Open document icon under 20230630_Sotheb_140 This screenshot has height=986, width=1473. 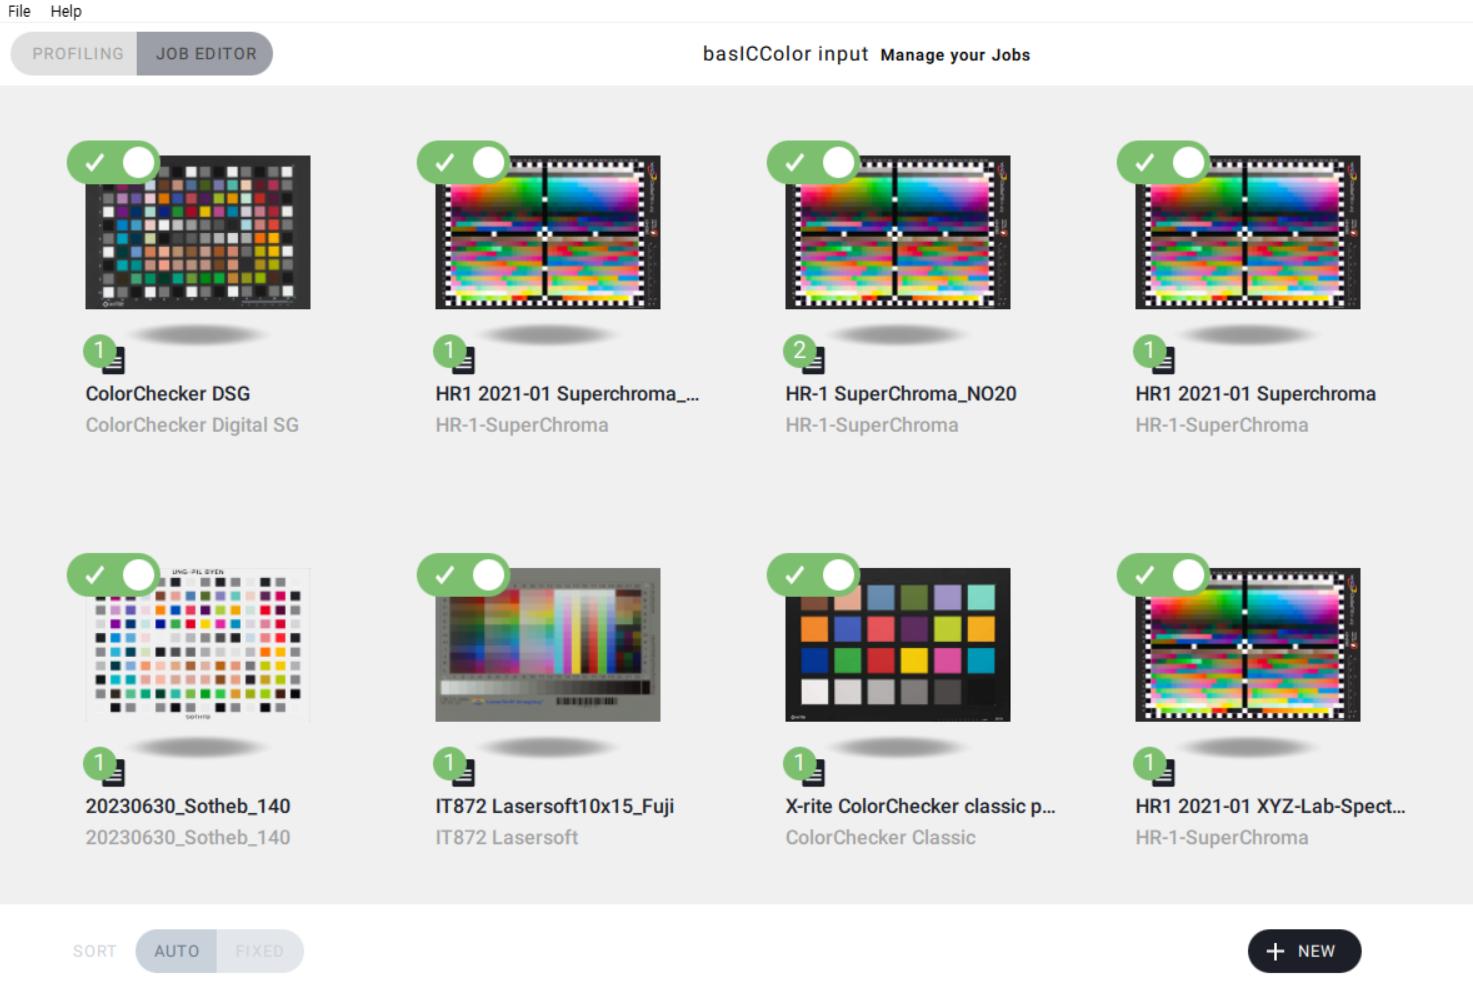pyautogui.click(x=112, y=771)
